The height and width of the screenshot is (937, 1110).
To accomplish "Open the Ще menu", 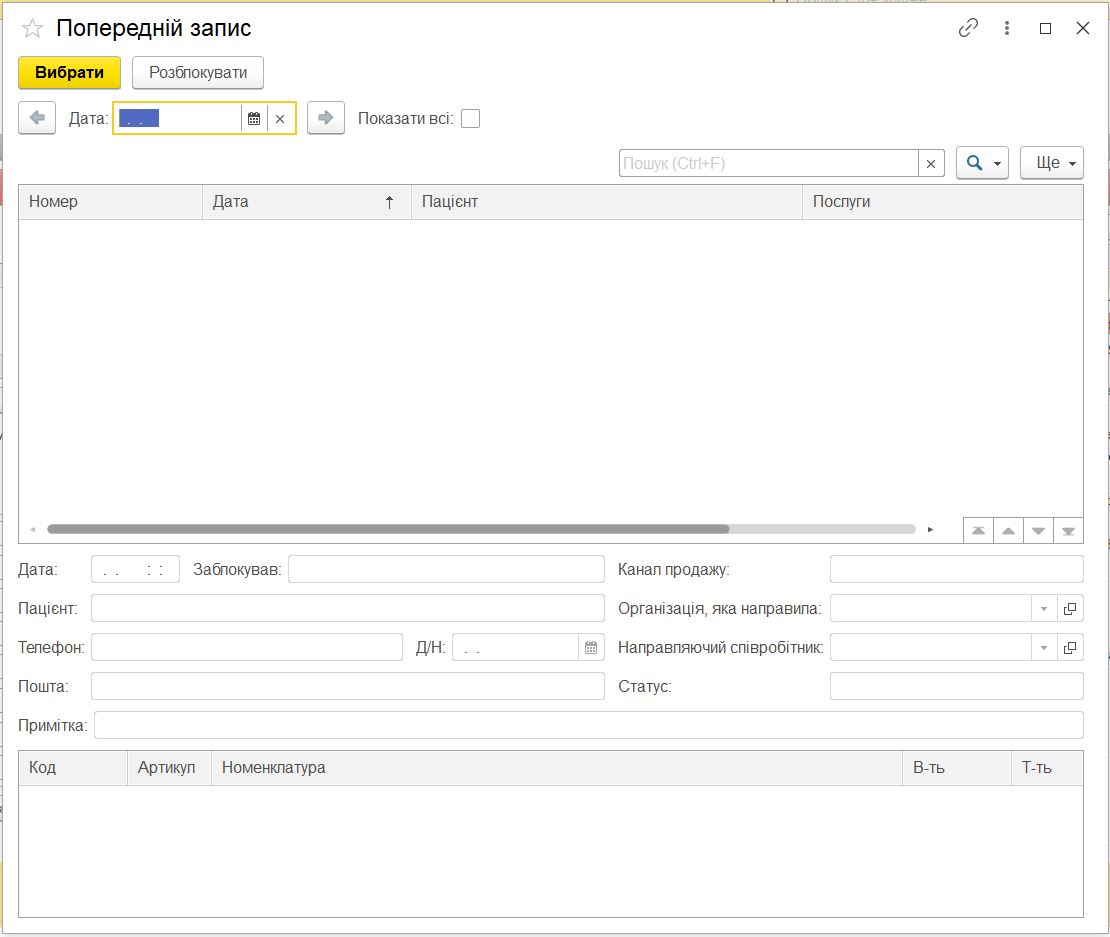I will point(1051,163).
